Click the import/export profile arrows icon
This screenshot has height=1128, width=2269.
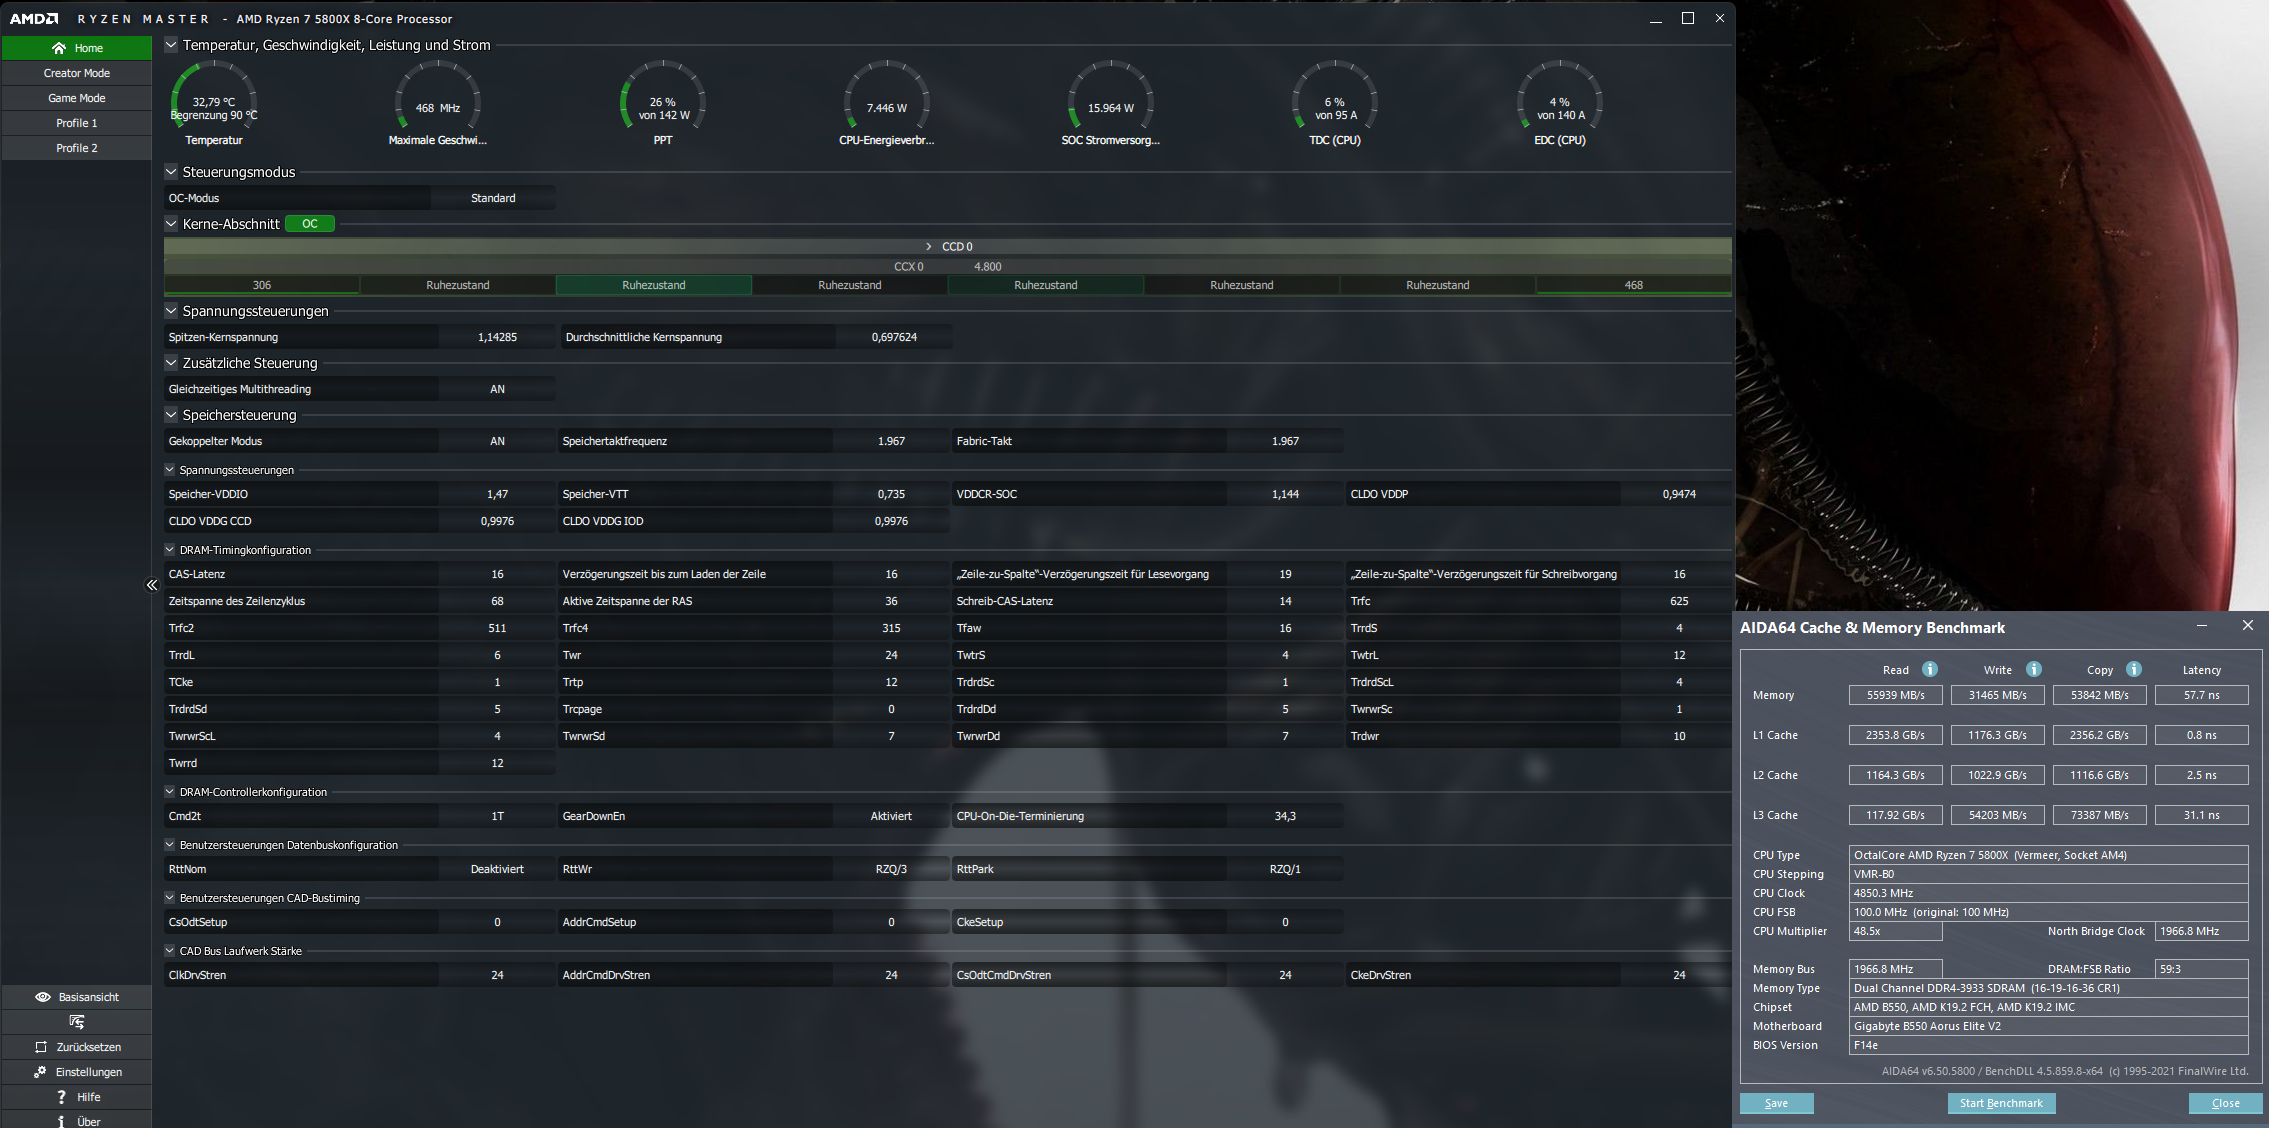click(x=76, y=1022)
